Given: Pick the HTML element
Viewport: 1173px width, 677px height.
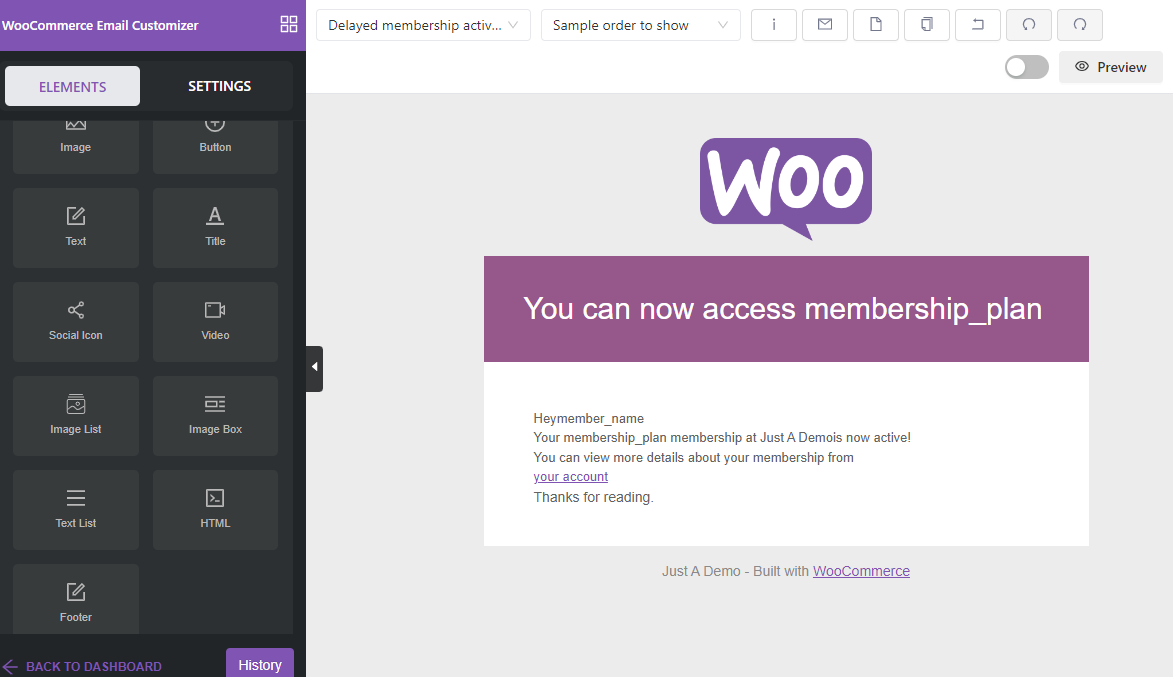Looking at the screenshot, I should [x=215, y=510].
